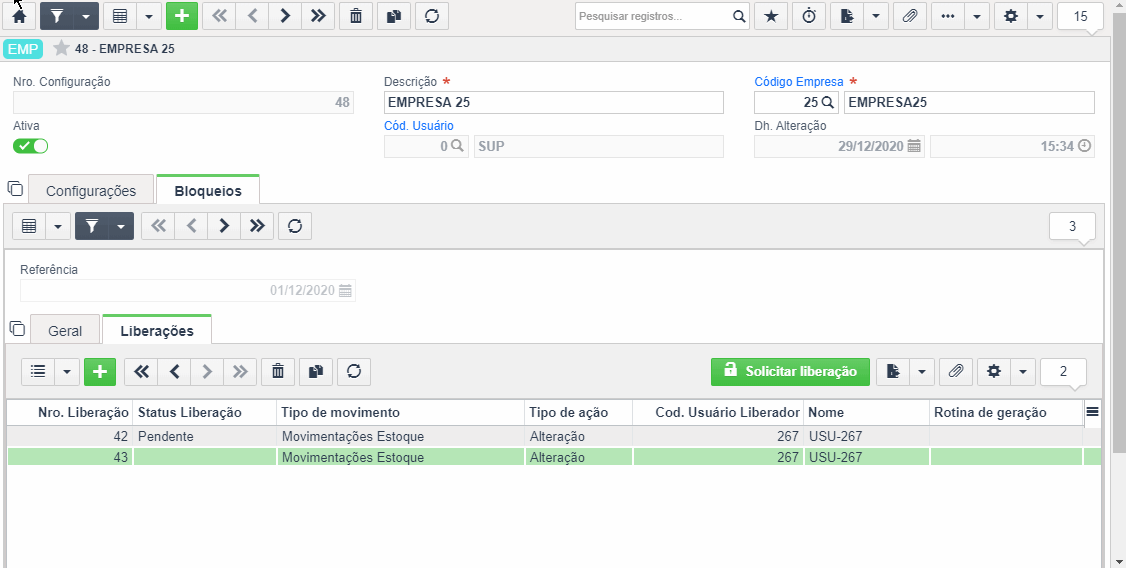This screenshot has height=568, width=1126.
Task: Open the grid column options menu icon
Action: pyautogui.click(x=1092, y=411)
